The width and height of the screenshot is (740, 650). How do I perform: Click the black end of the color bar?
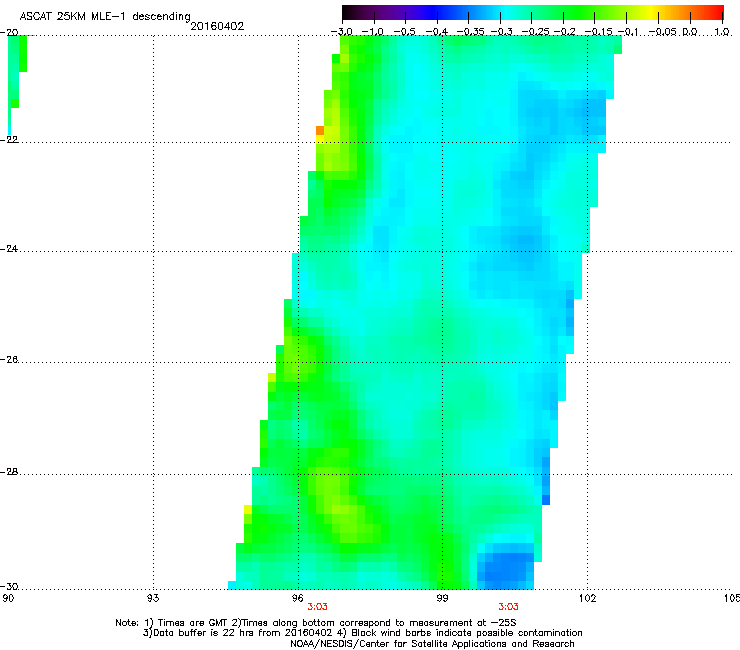[349, 12]
